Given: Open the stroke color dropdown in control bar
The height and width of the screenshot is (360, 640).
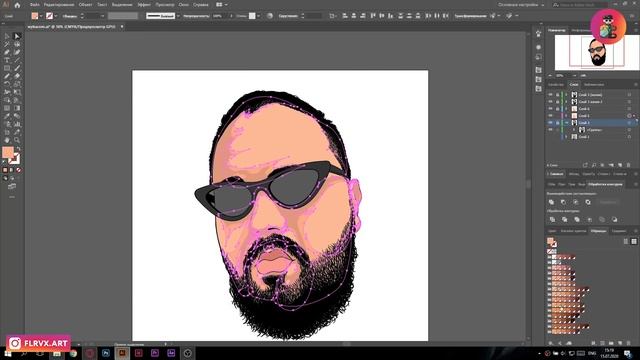Looking at the screenshot, I should [56, 16].
